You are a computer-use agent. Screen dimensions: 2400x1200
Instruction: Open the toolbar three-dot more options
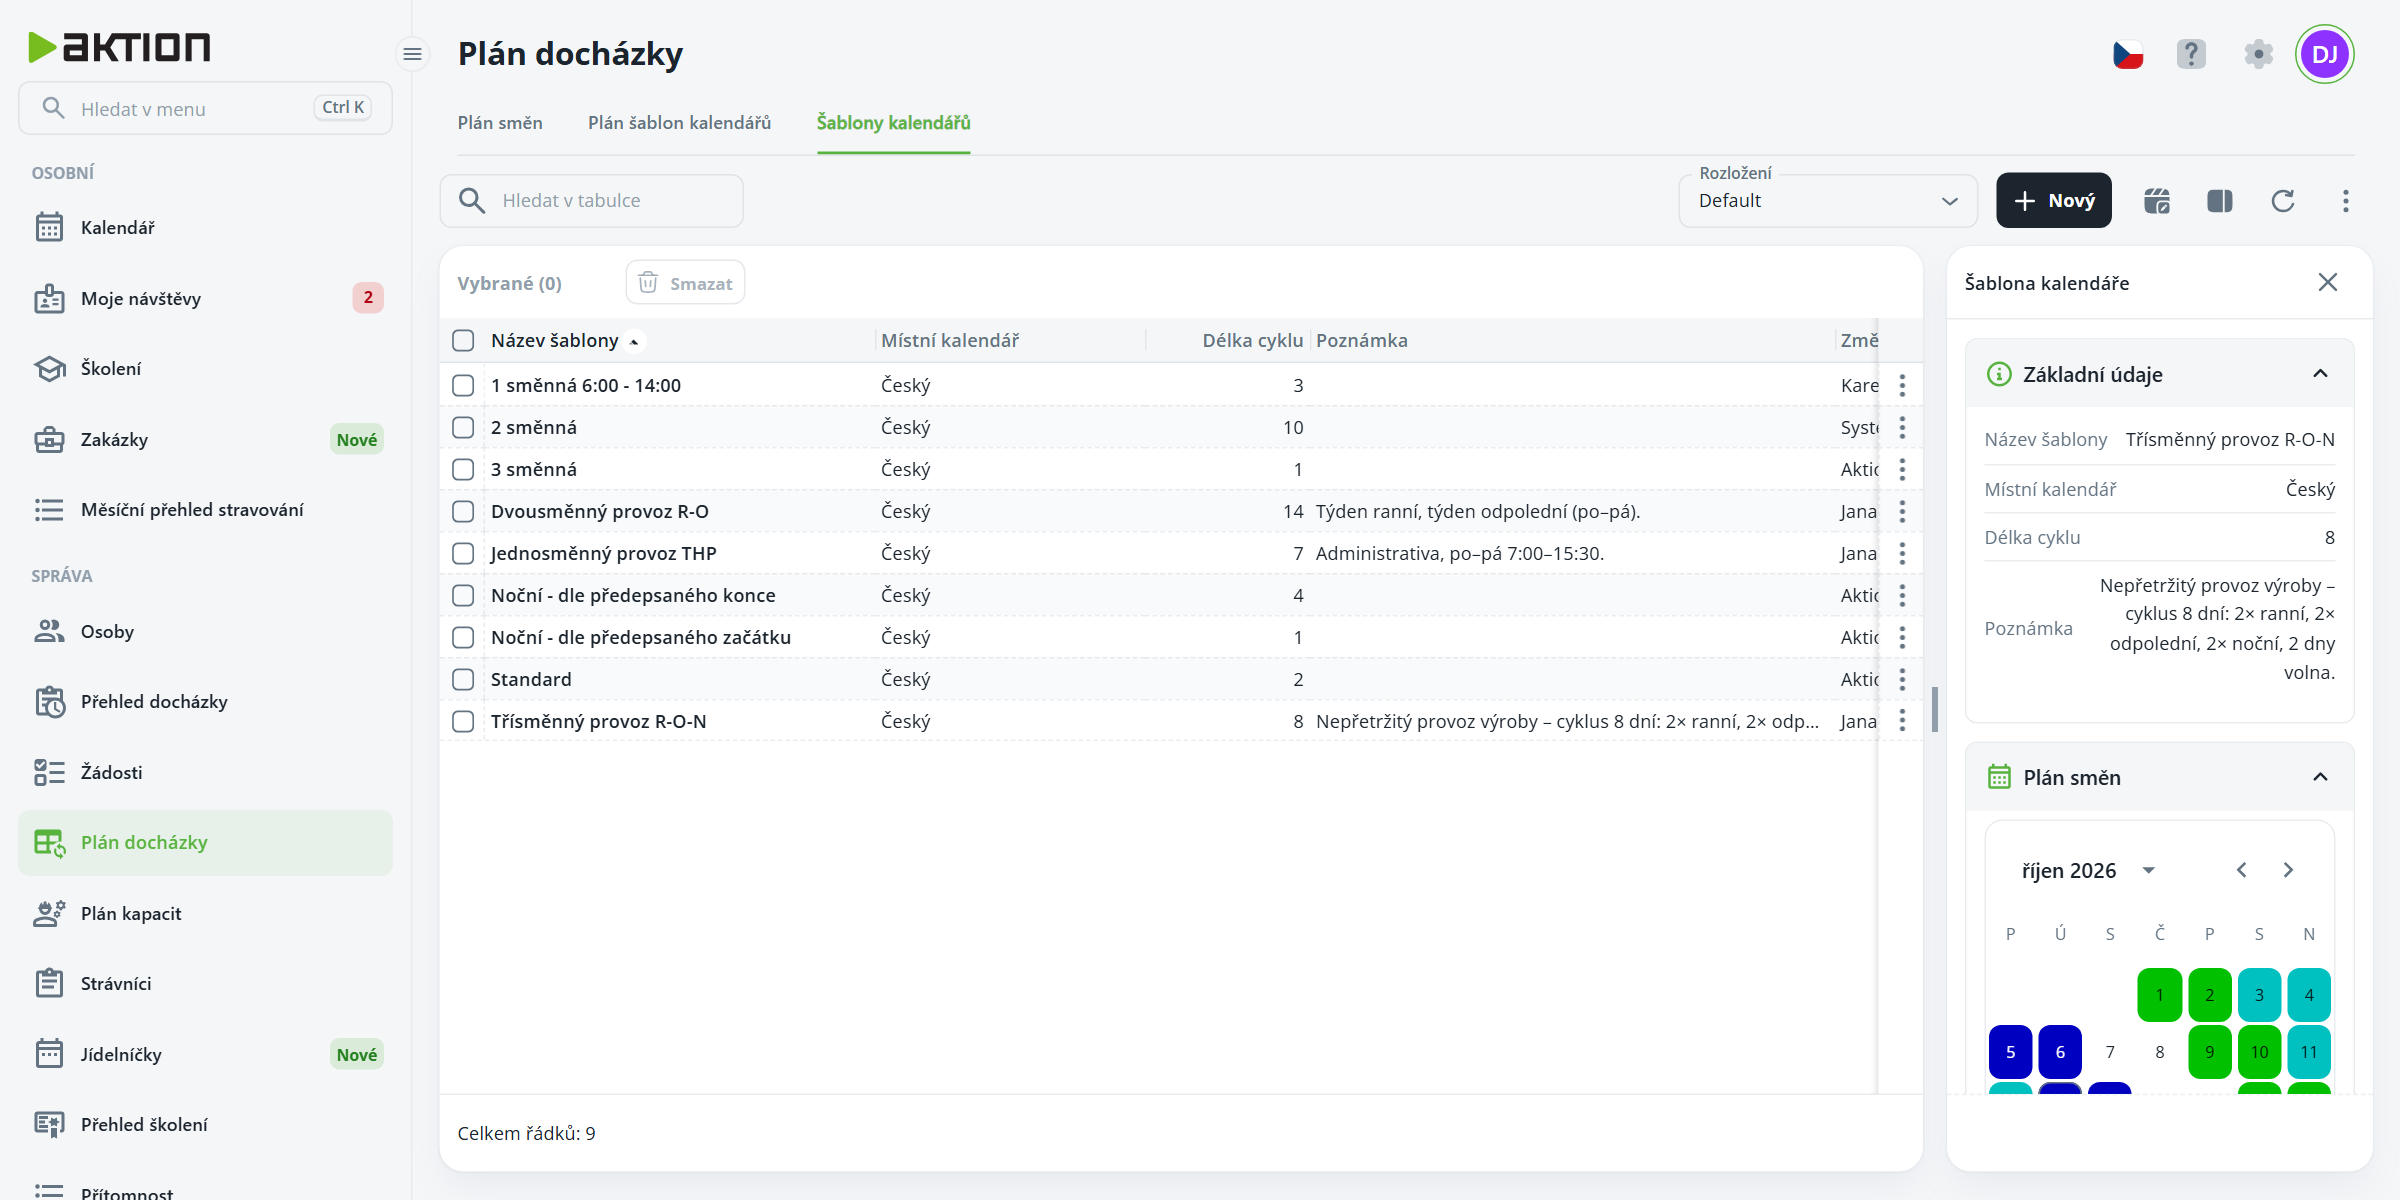2346,201
